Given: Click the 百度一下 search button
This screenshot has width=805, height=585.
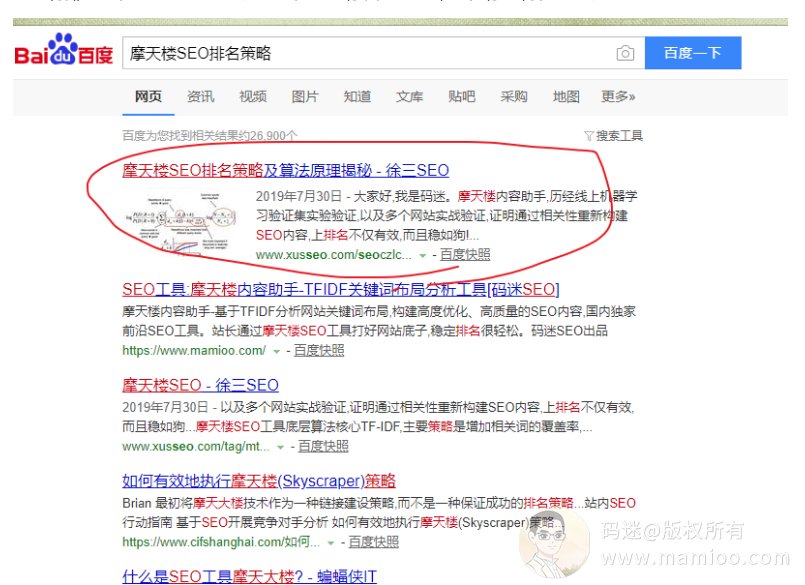Looking at the screenshot, I should click(693, 53).
